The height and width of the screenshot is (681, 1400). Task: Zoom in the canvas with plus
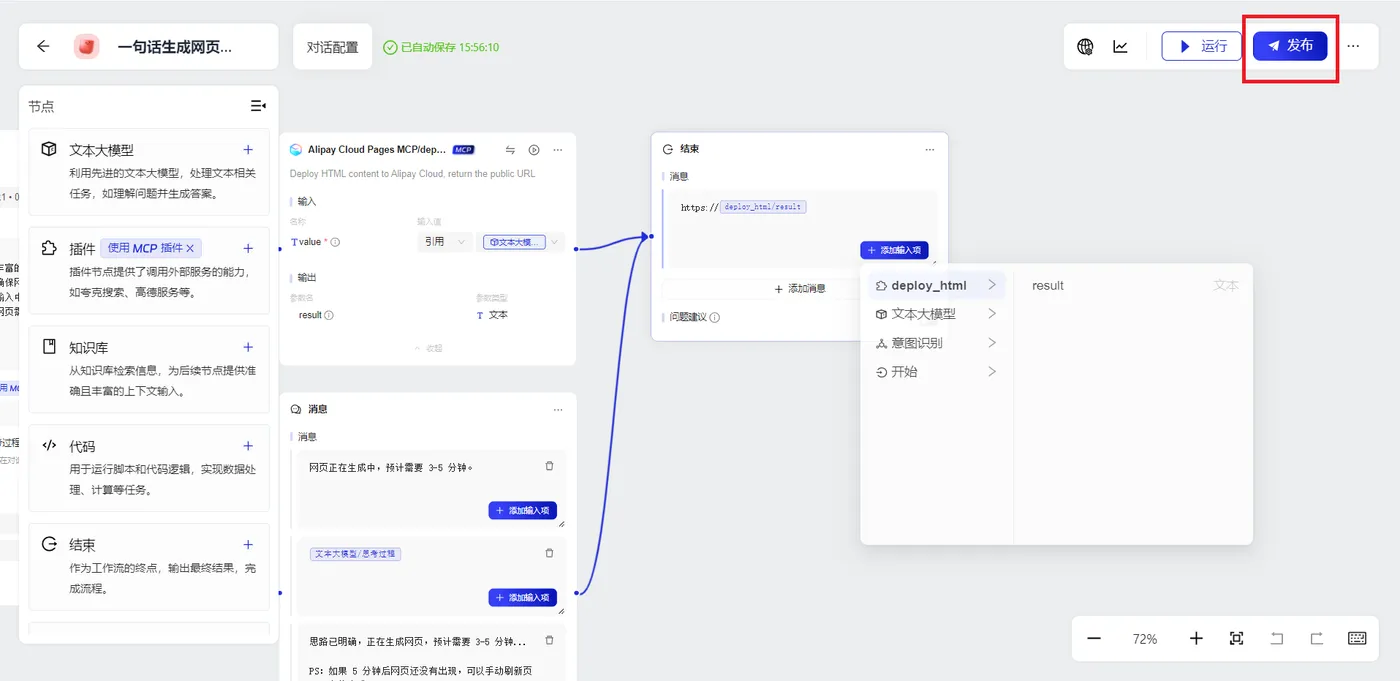pos(1196,638)
